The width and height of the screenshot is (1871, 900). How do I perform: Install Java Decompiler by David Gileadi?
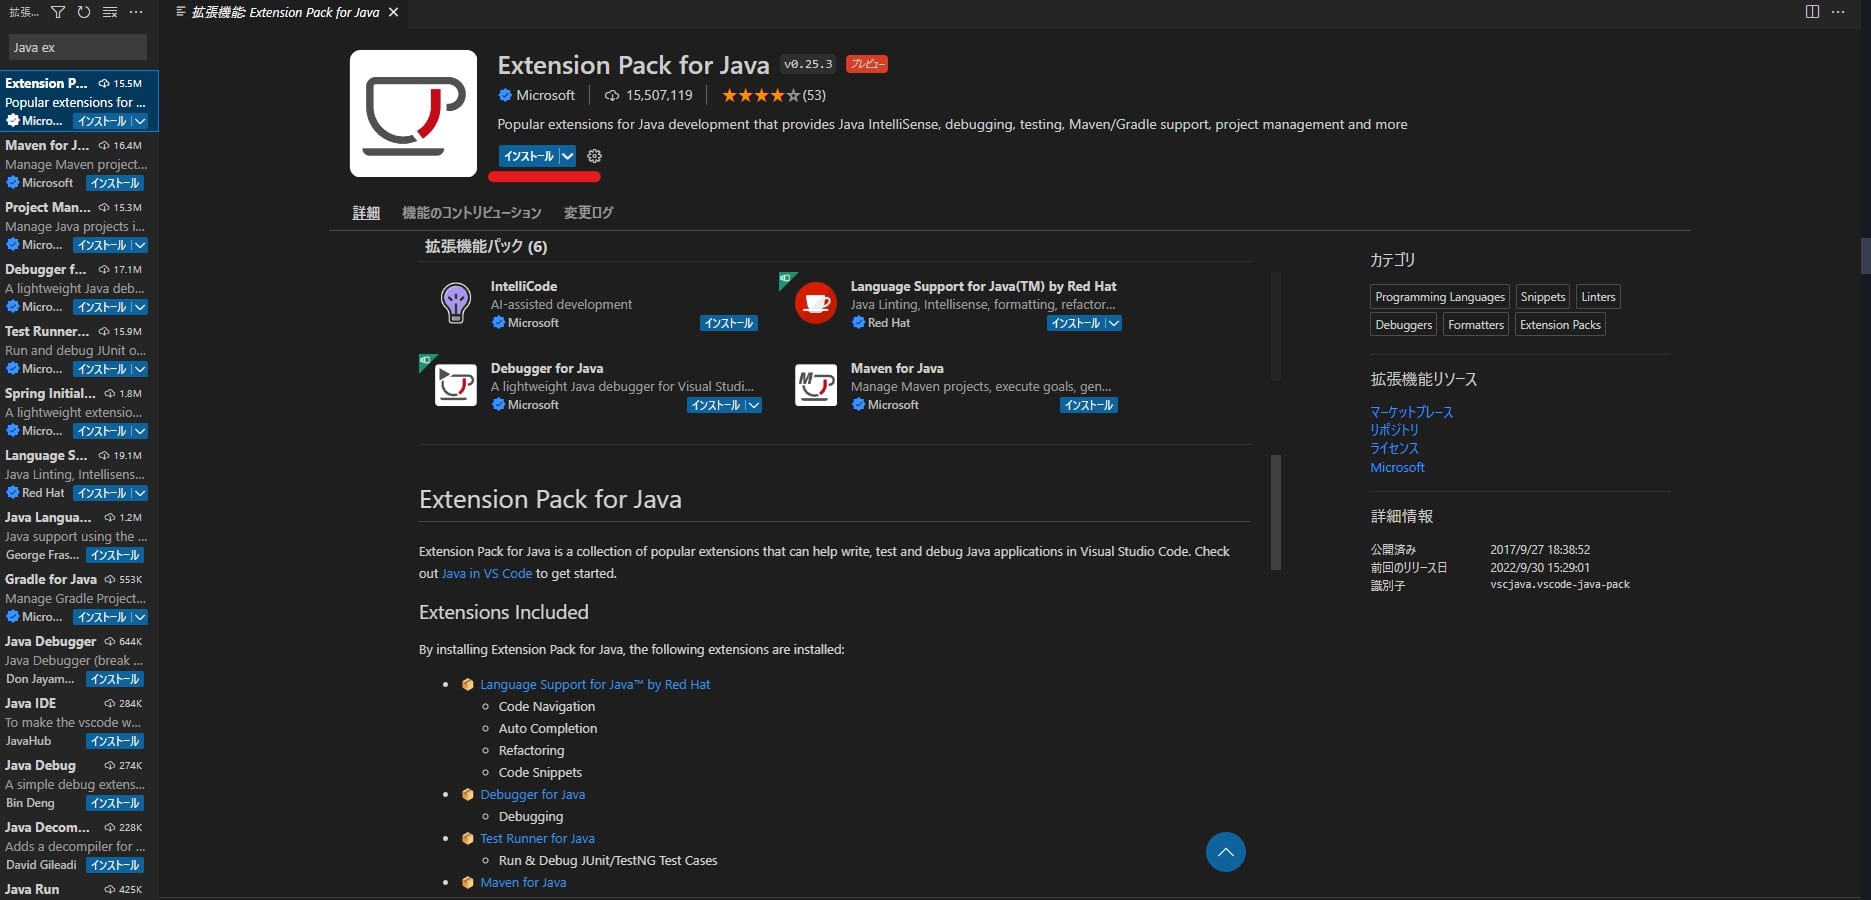[x=115, y=865]
